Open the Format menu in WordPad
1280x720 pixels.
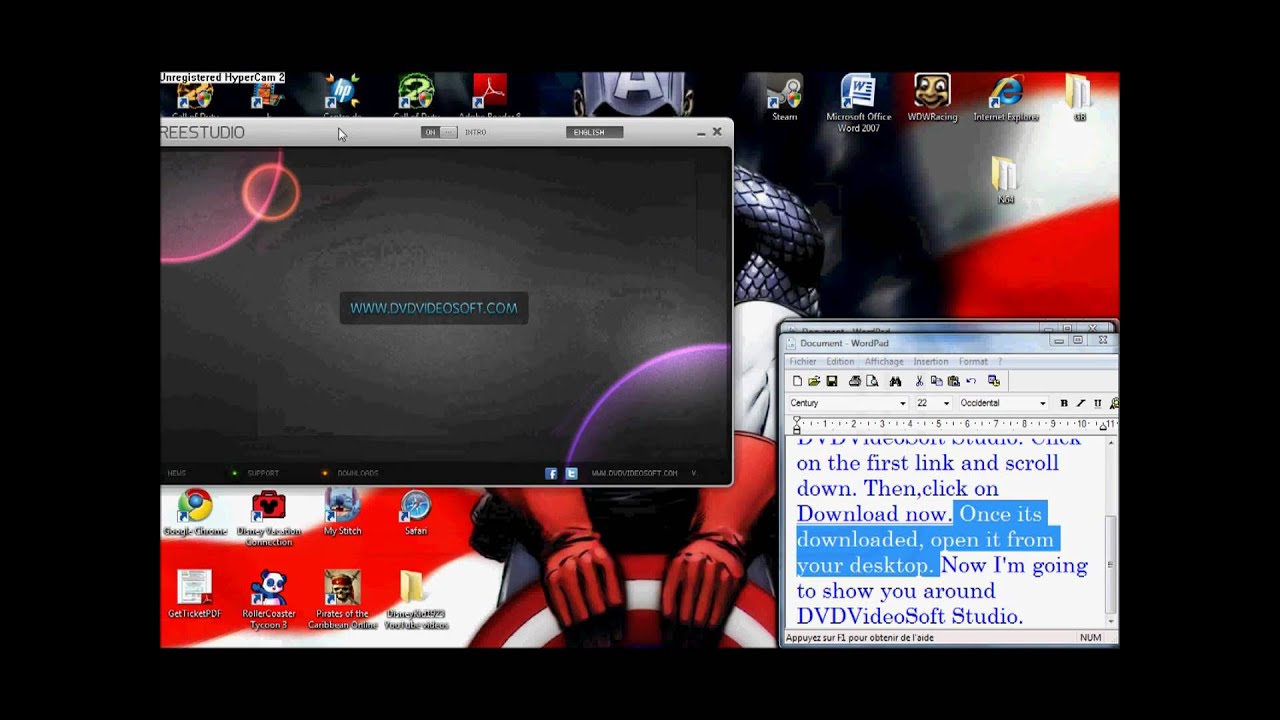click(x=973, y=361)
